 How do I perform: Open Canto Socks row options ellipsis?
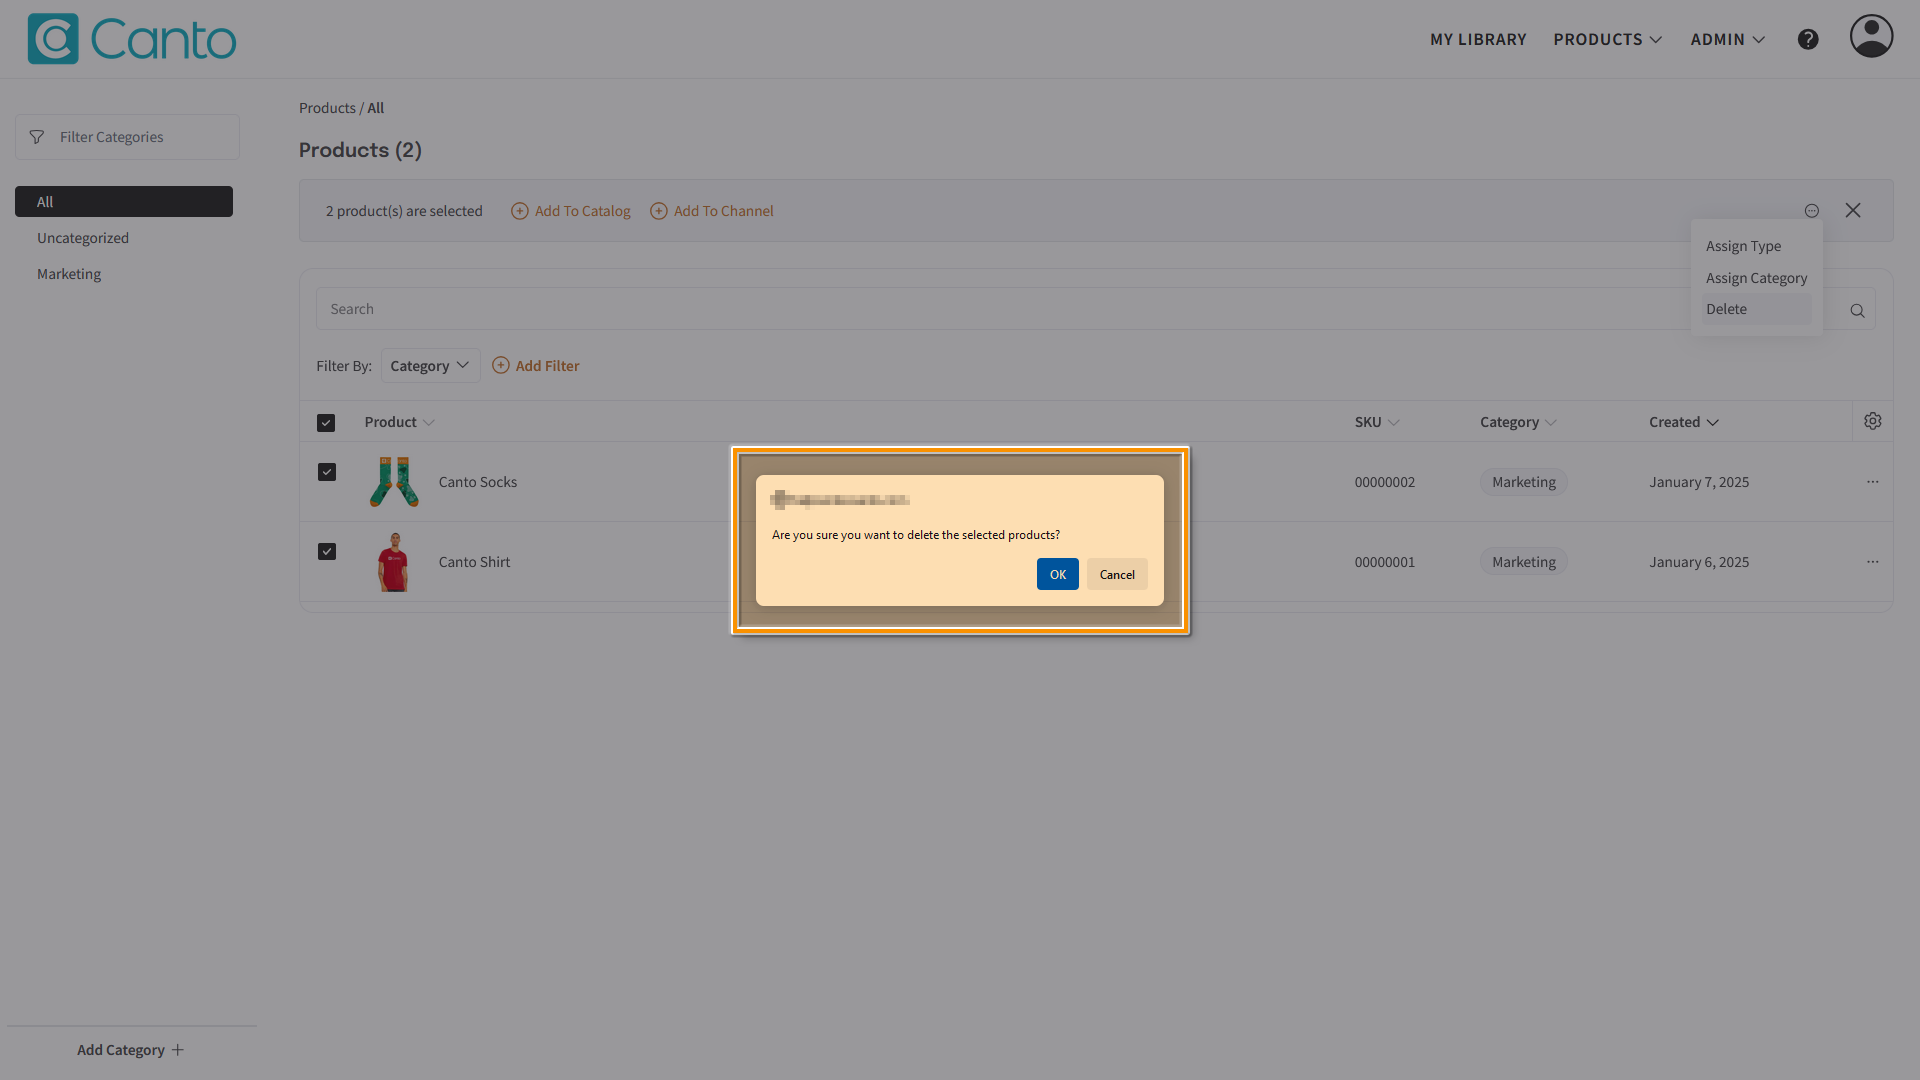pyautogui.click(x=1873, y=482)
